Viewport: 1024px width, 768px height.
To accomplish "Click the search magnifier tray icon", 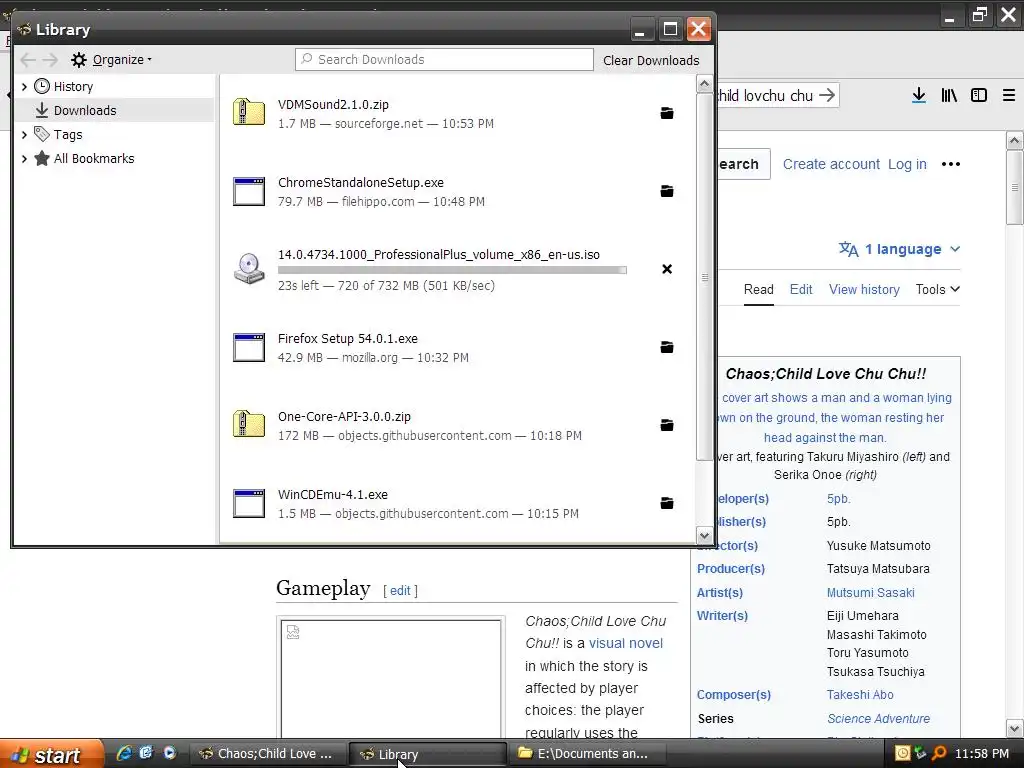I will tap(938, 753).
